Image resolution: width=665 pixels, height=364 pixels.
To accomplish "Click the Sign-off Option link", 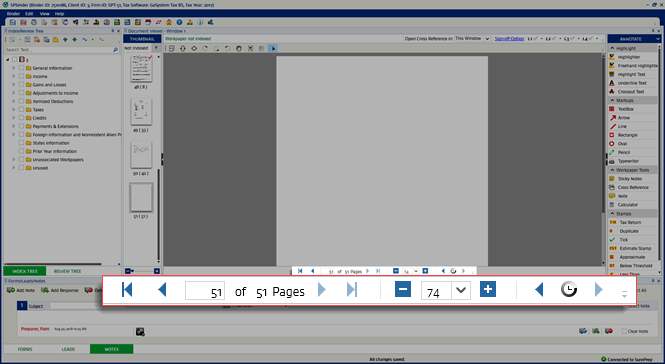I will pyautogui.click(x=509, y=39).
